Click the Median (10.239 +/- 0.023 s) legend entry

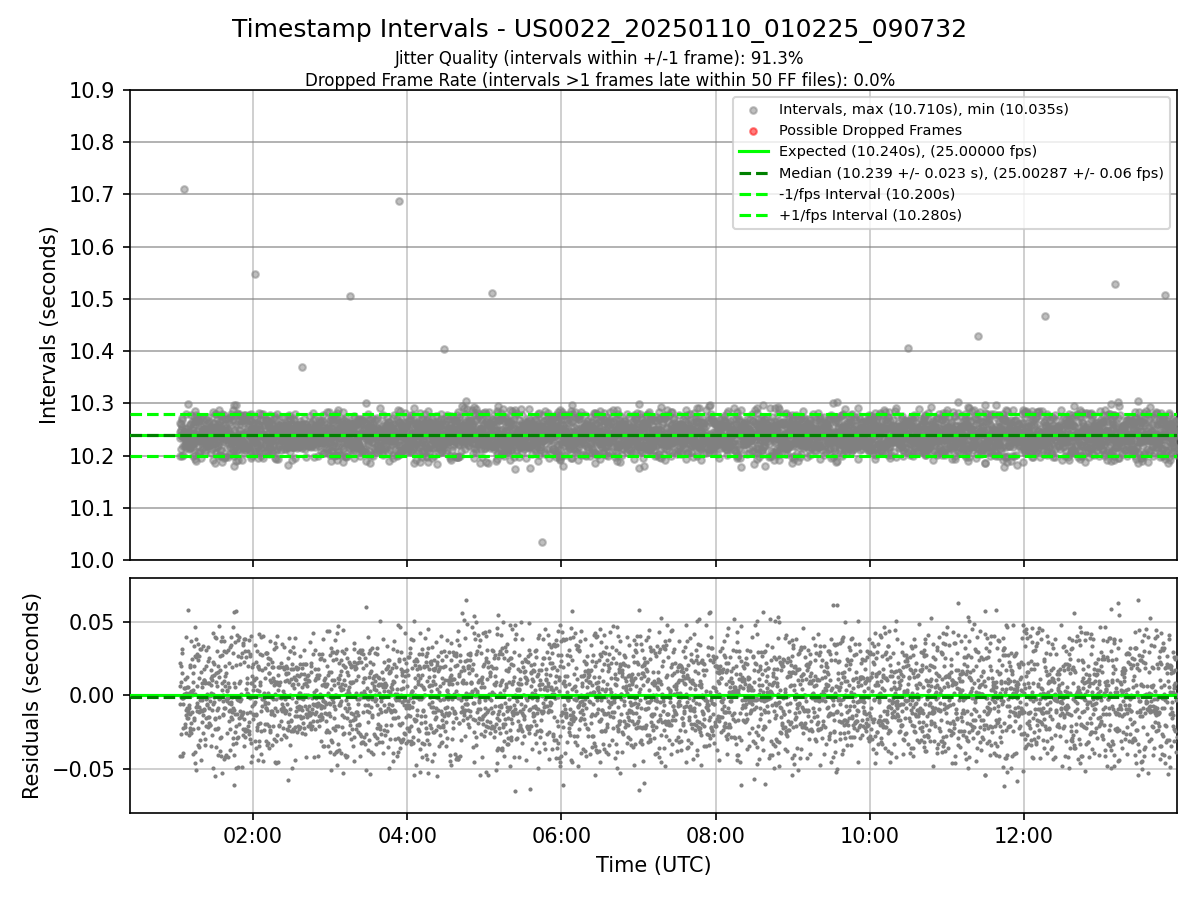coord(971,172)
